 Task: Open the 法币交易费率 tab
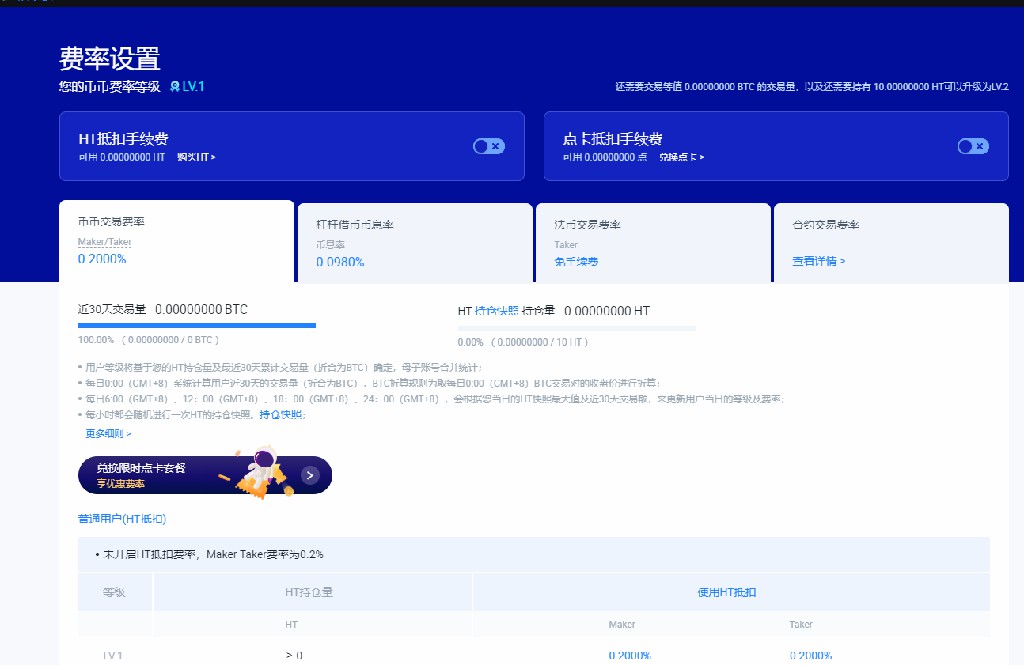click(652, 241)
